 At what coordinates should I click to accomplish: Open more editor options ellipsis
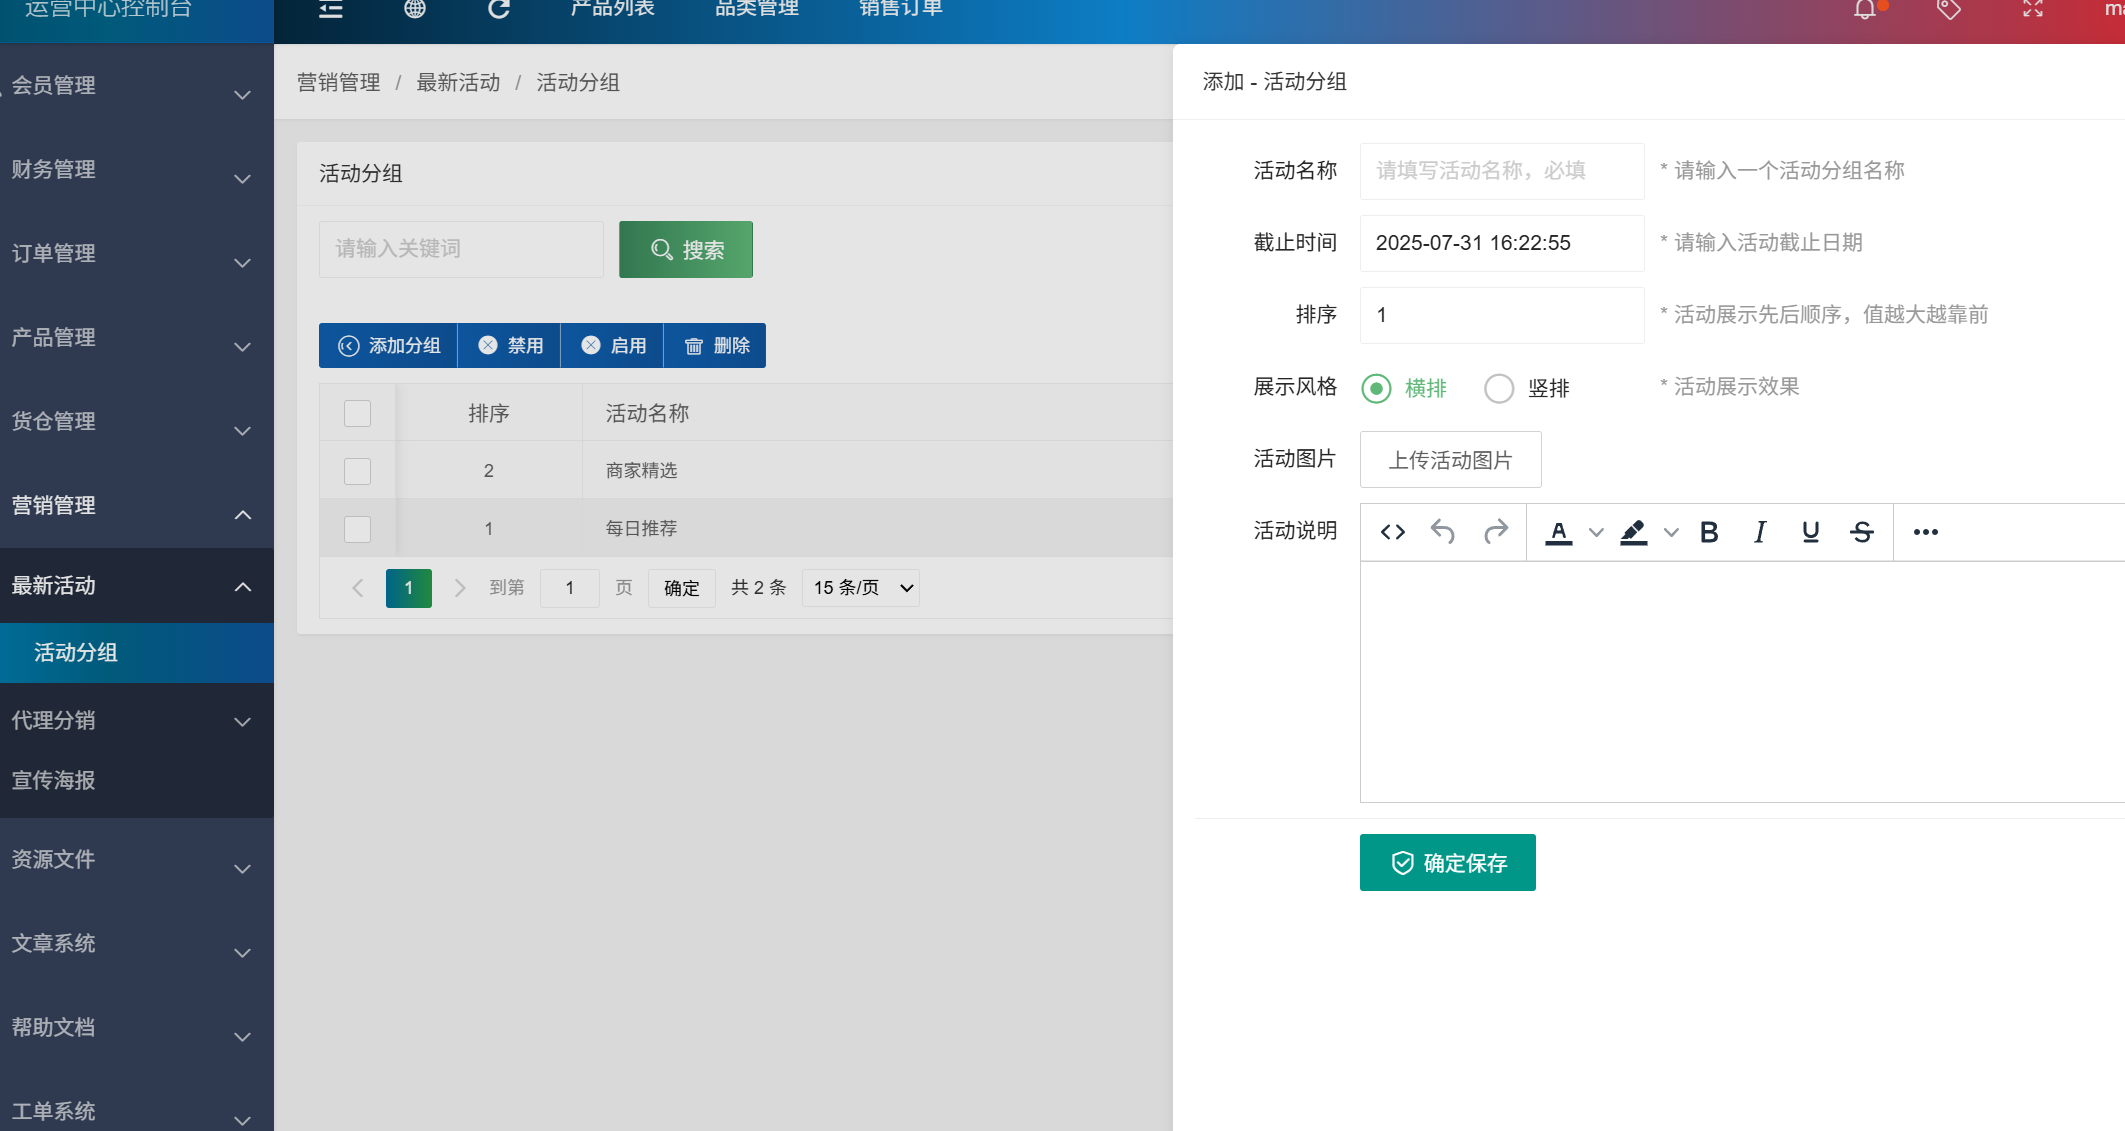point(1926,532)
